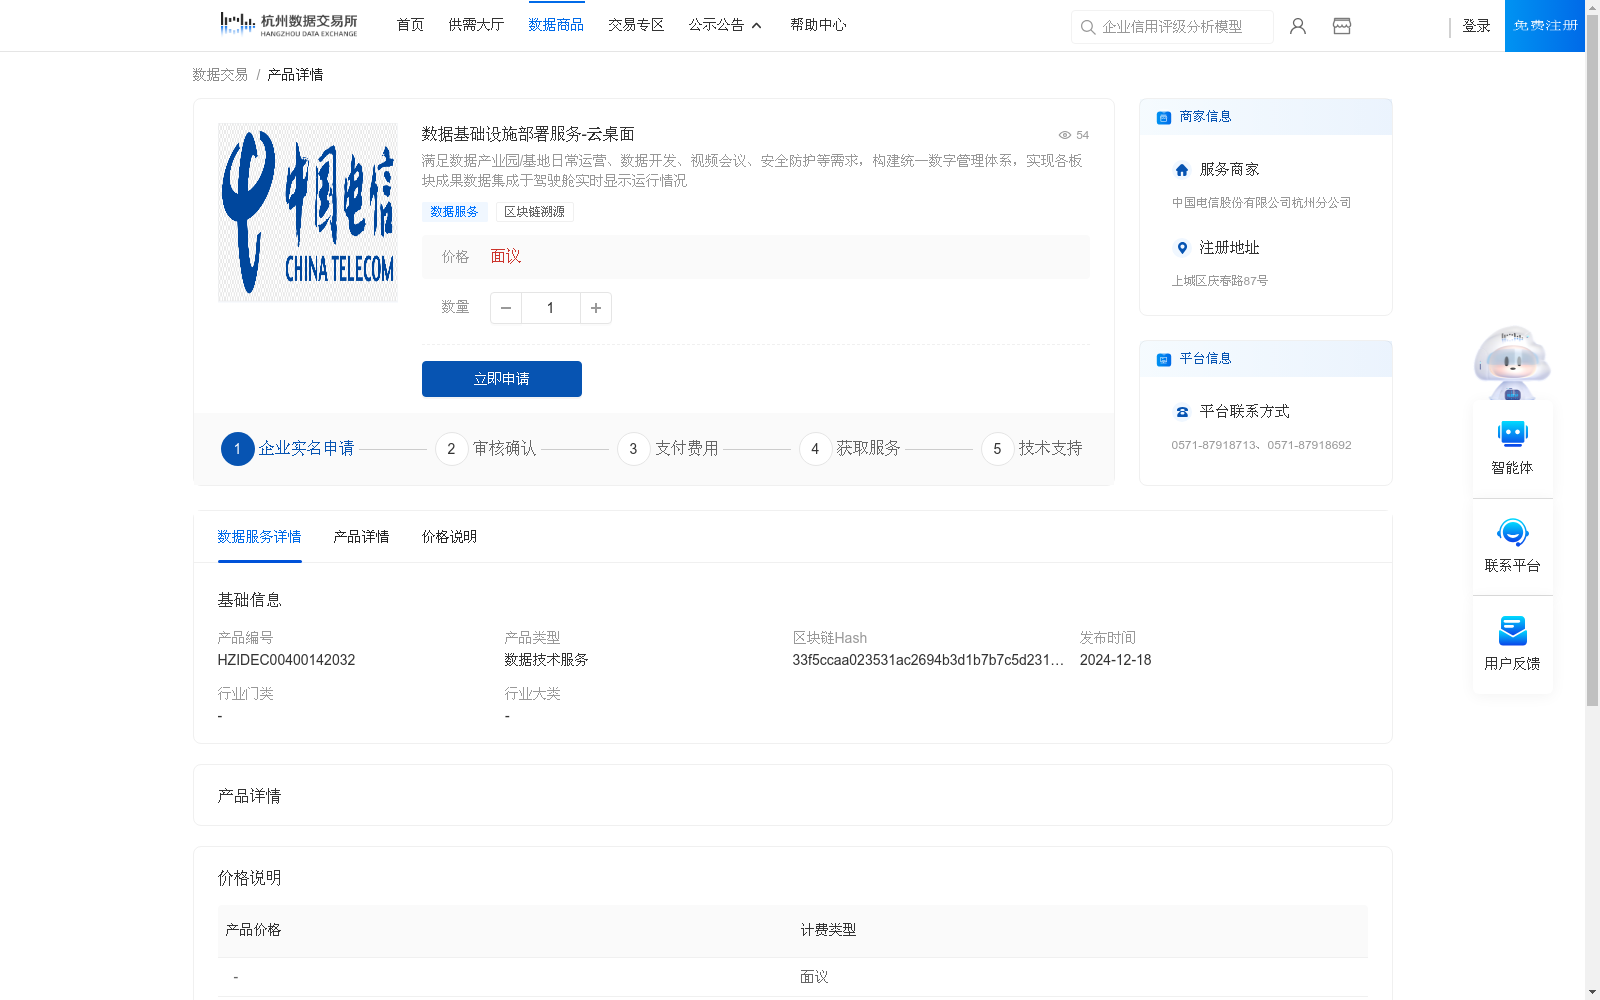Click the 平台联系方式 phone icon

click(x=1182, y=412)
